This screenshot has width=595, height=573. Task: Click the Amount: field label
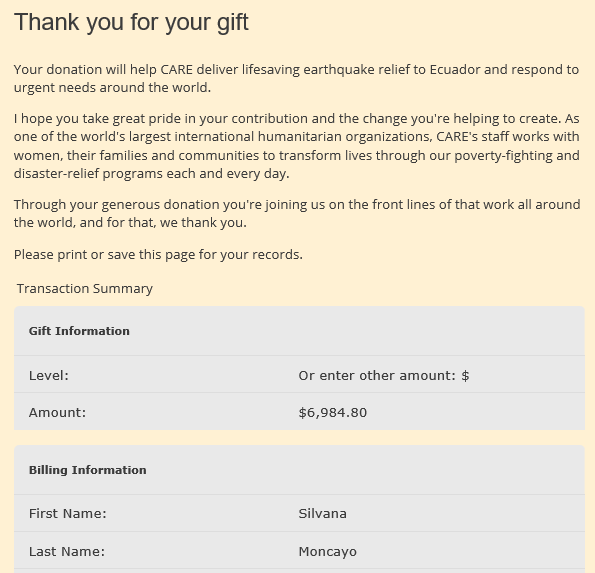pos(57,412)
